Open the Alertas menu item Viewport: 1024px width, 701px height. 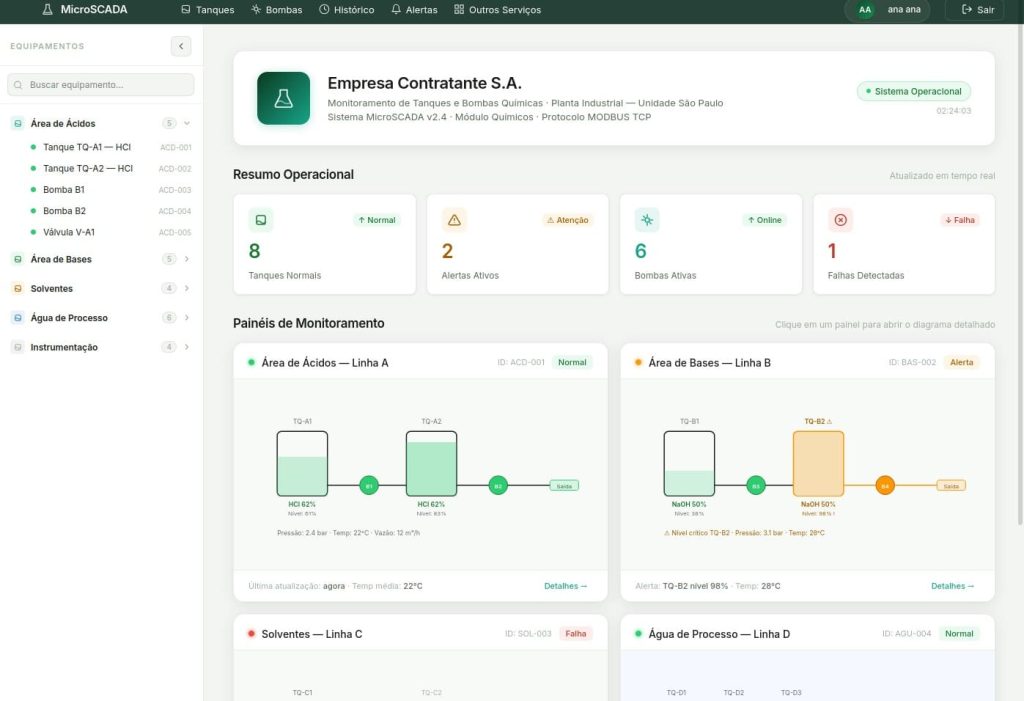(415, 10)
